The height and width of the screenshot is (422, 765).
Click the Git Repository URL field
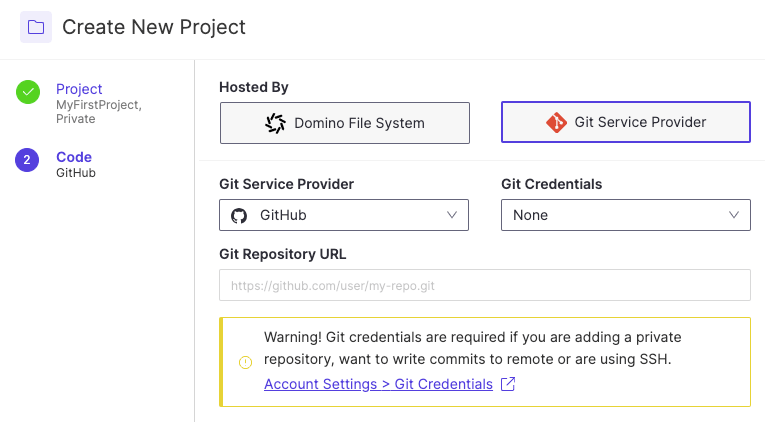[x=485, y=285]
